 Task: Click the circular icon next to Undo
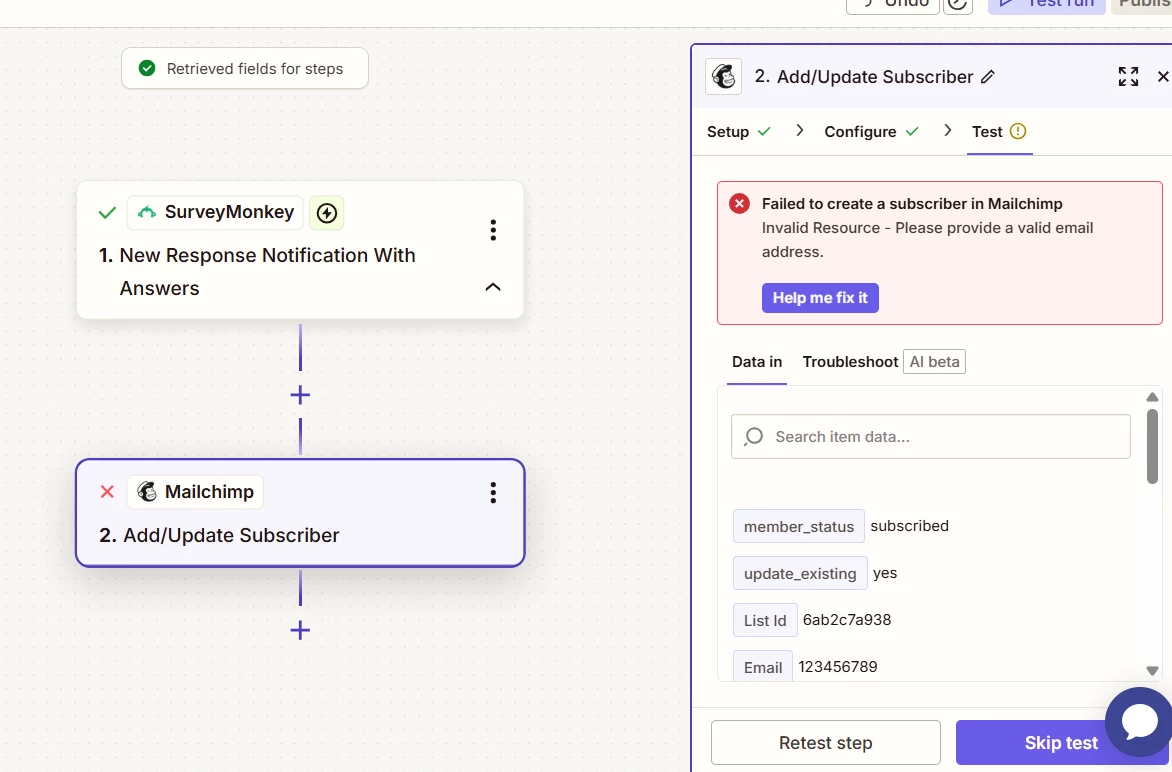(x=957, y=5)
